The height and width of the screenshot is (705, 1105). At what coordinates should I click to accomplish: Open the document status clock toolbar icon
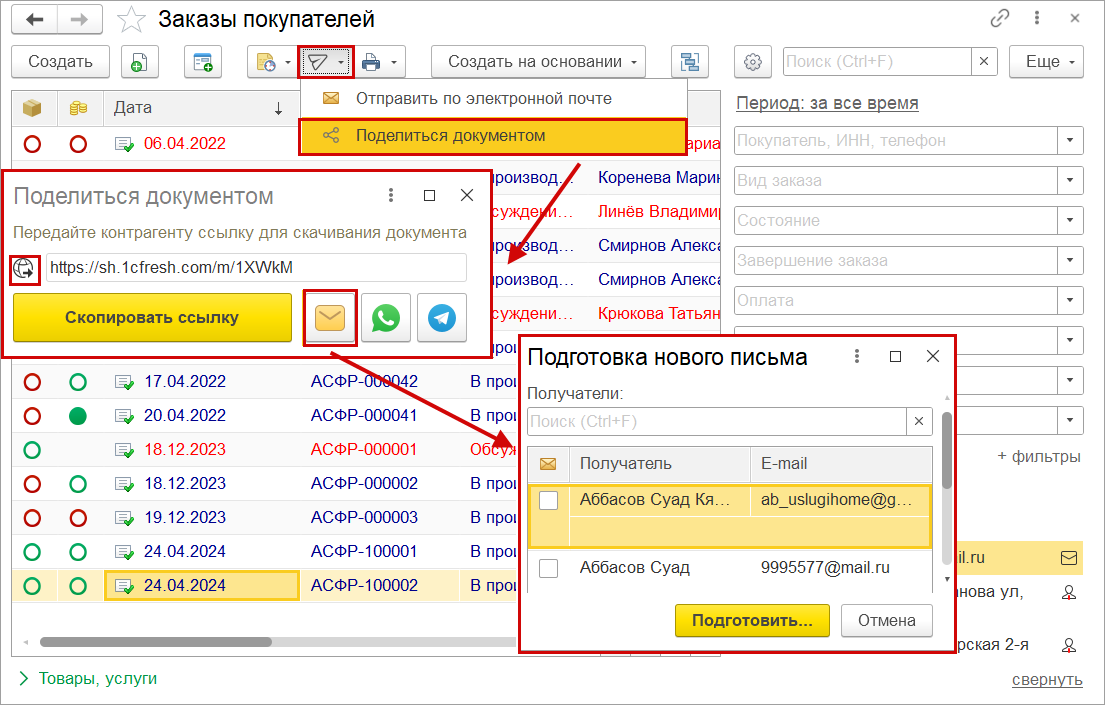point(267,62)
